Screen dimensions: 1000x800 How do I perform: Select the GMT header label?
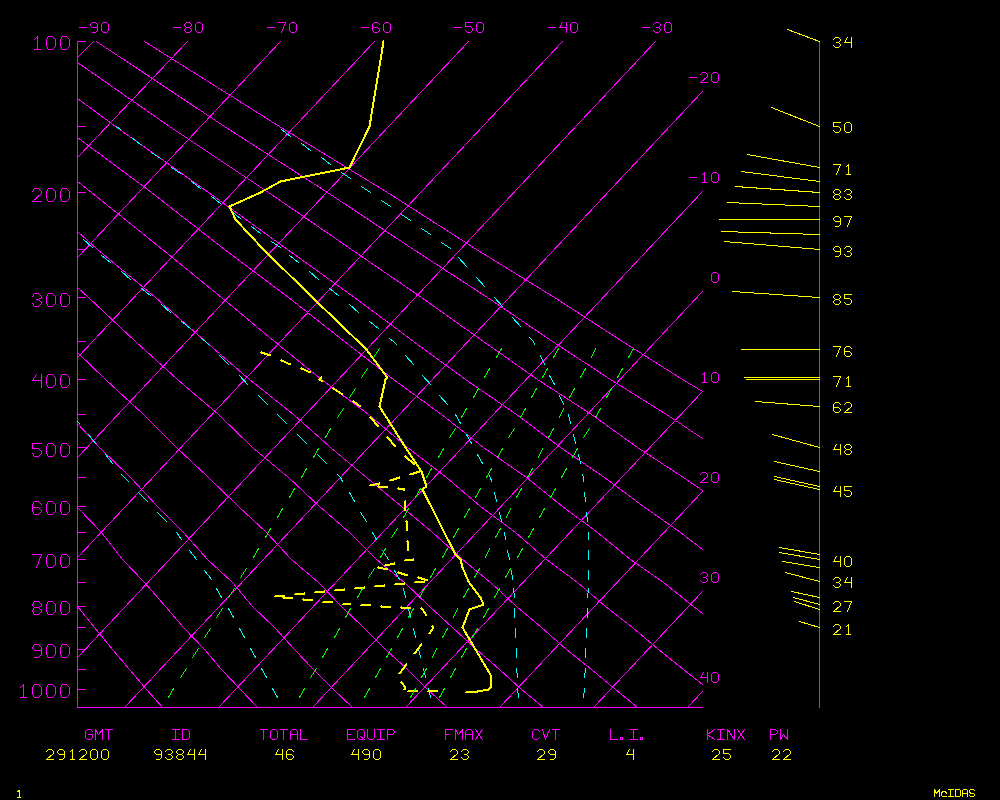[x=98, y=735]
